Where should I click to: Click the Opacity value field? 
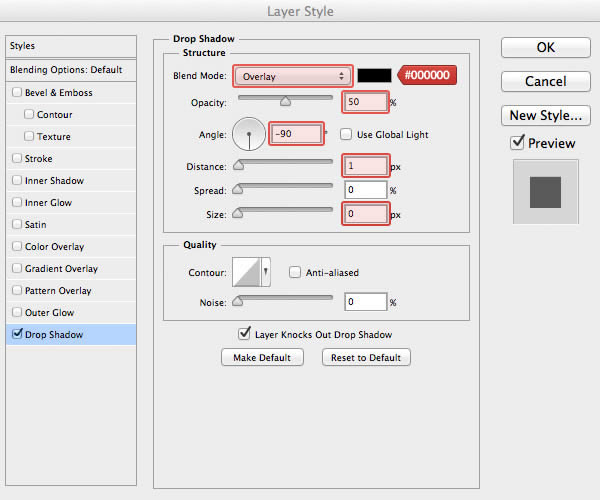point(365,102)
